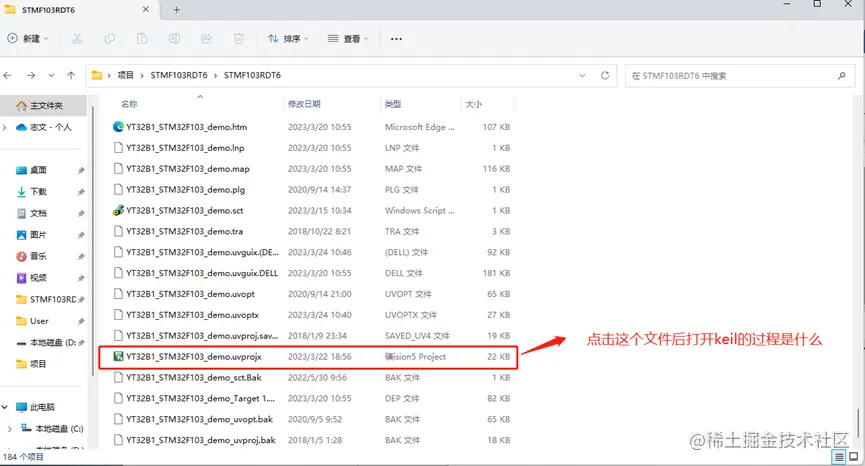The width and height of the screenshot is (865, 466).
Task: Click the Copy icon in toolbar
Action: (x=109, y=39)
